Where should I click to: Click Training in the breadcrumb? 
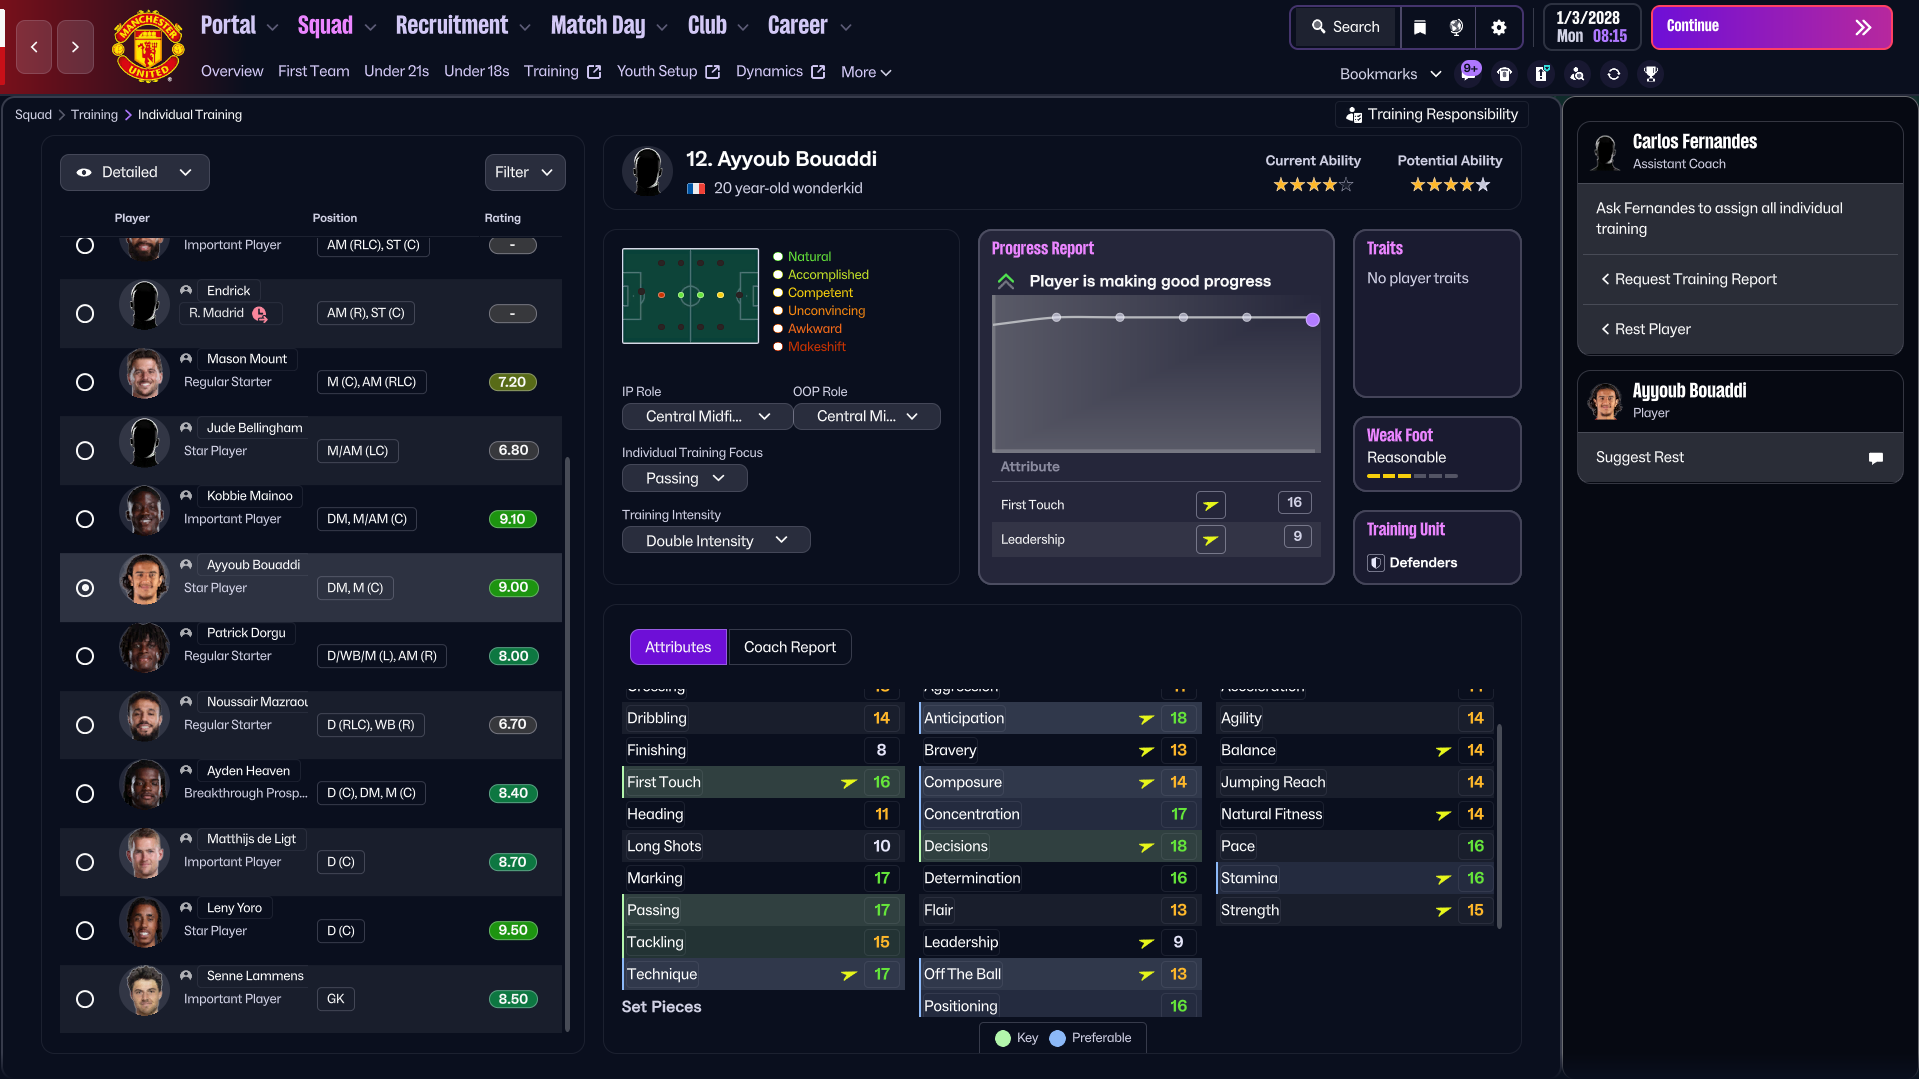coord(94,115)
